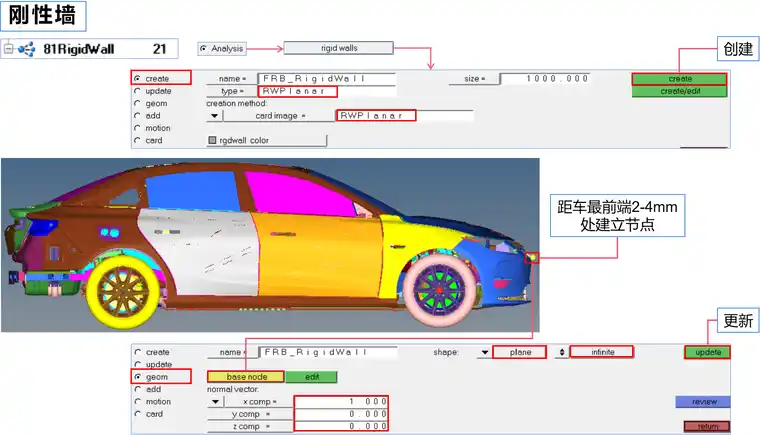The image size is (760, 435).
Task: Toggle the infinite size switch arrow
Action: click(x=561, y=352)
